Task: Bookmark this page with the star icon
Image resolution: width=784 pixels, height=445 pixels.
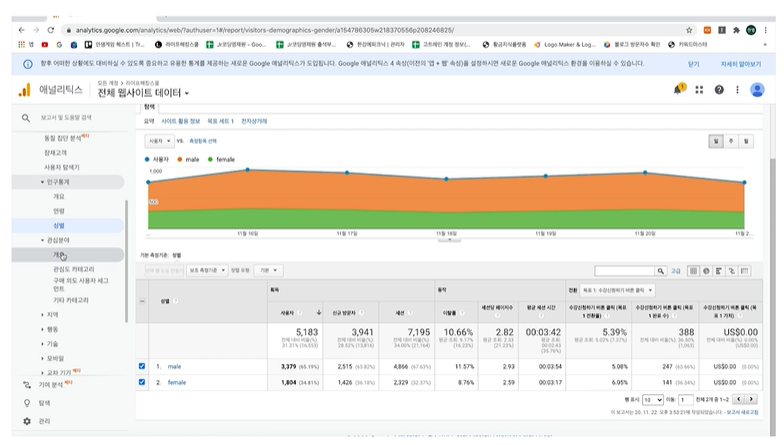Action: click(x=689, y=30)
